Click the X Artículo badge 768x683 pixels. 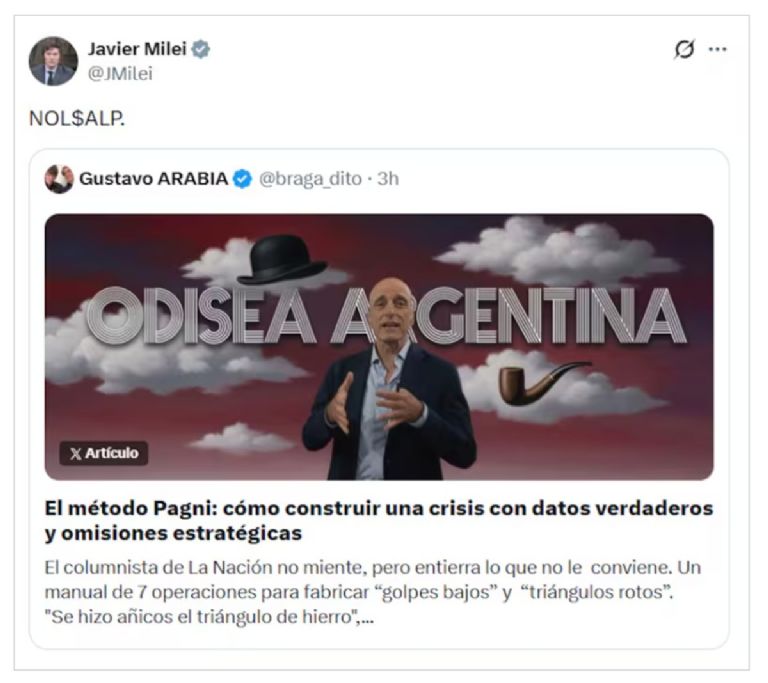(104, 453)
